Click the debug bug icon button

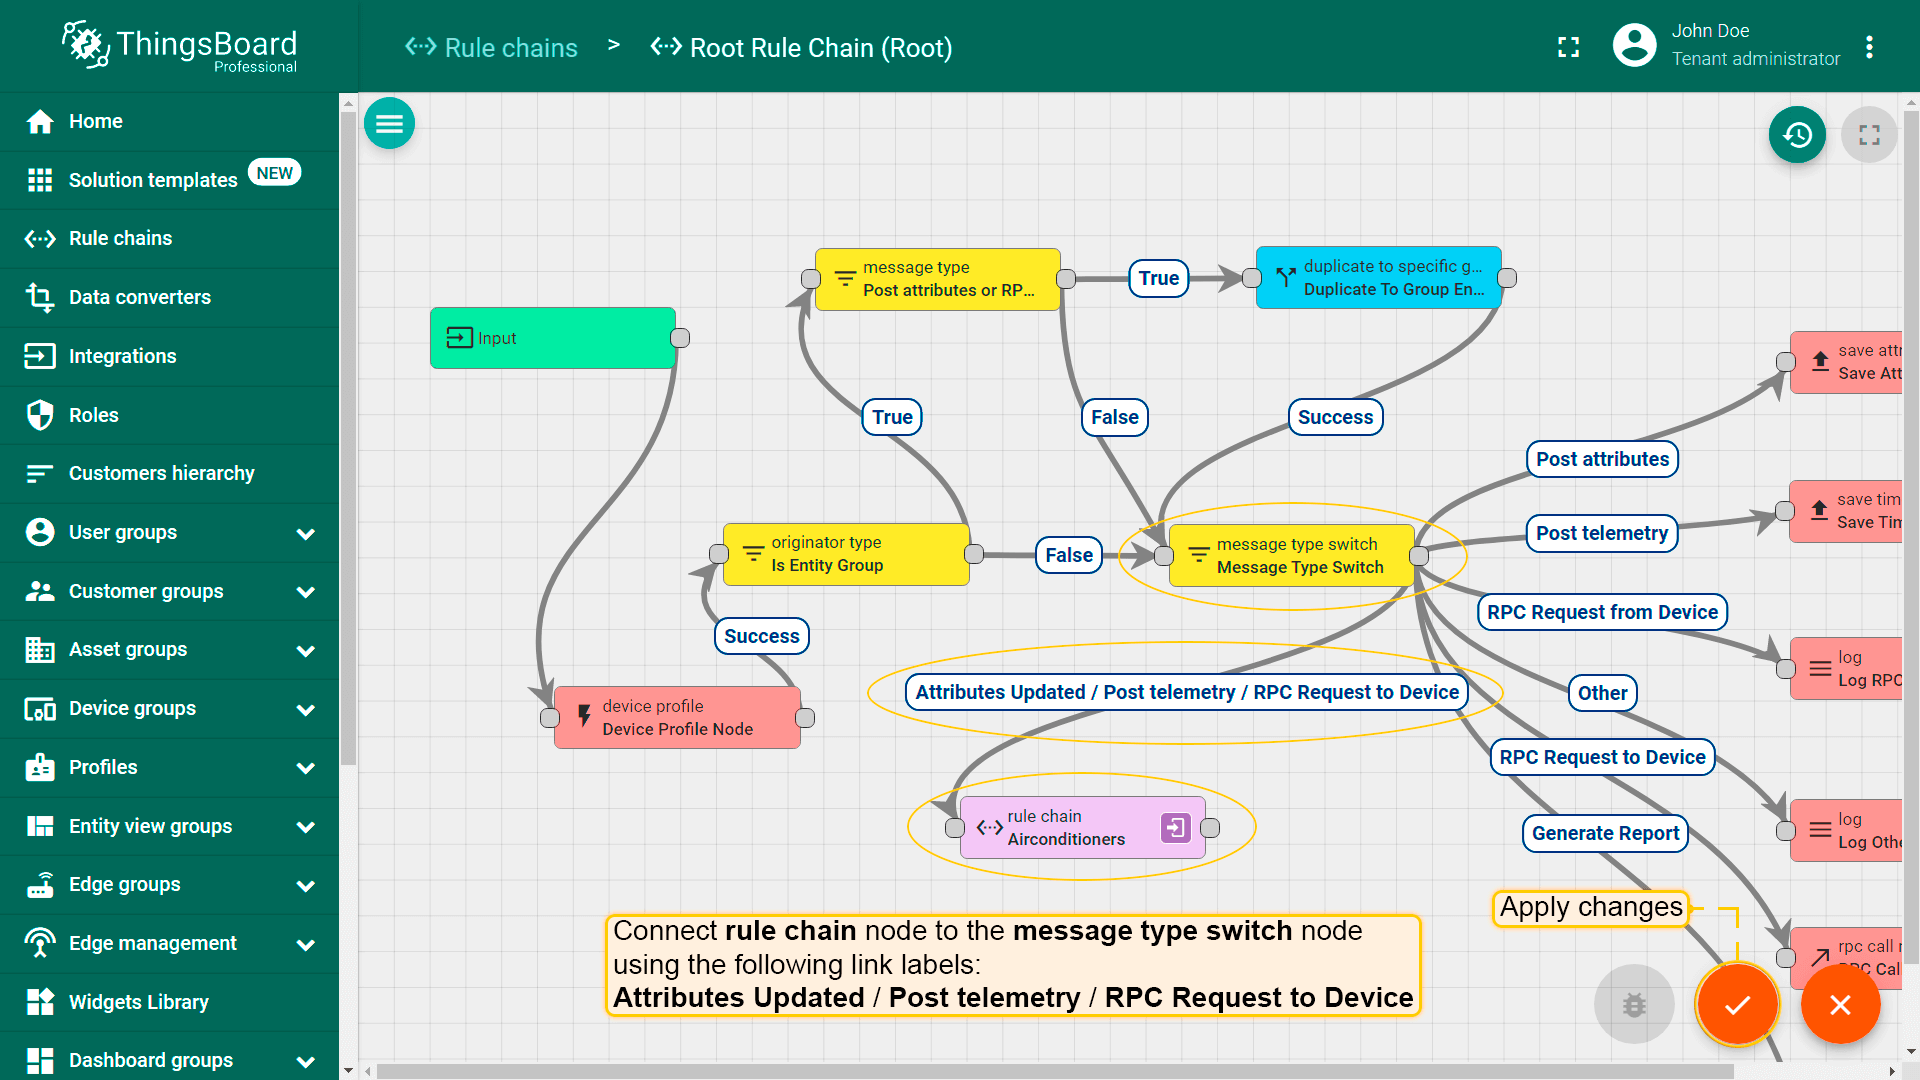1634,1004
